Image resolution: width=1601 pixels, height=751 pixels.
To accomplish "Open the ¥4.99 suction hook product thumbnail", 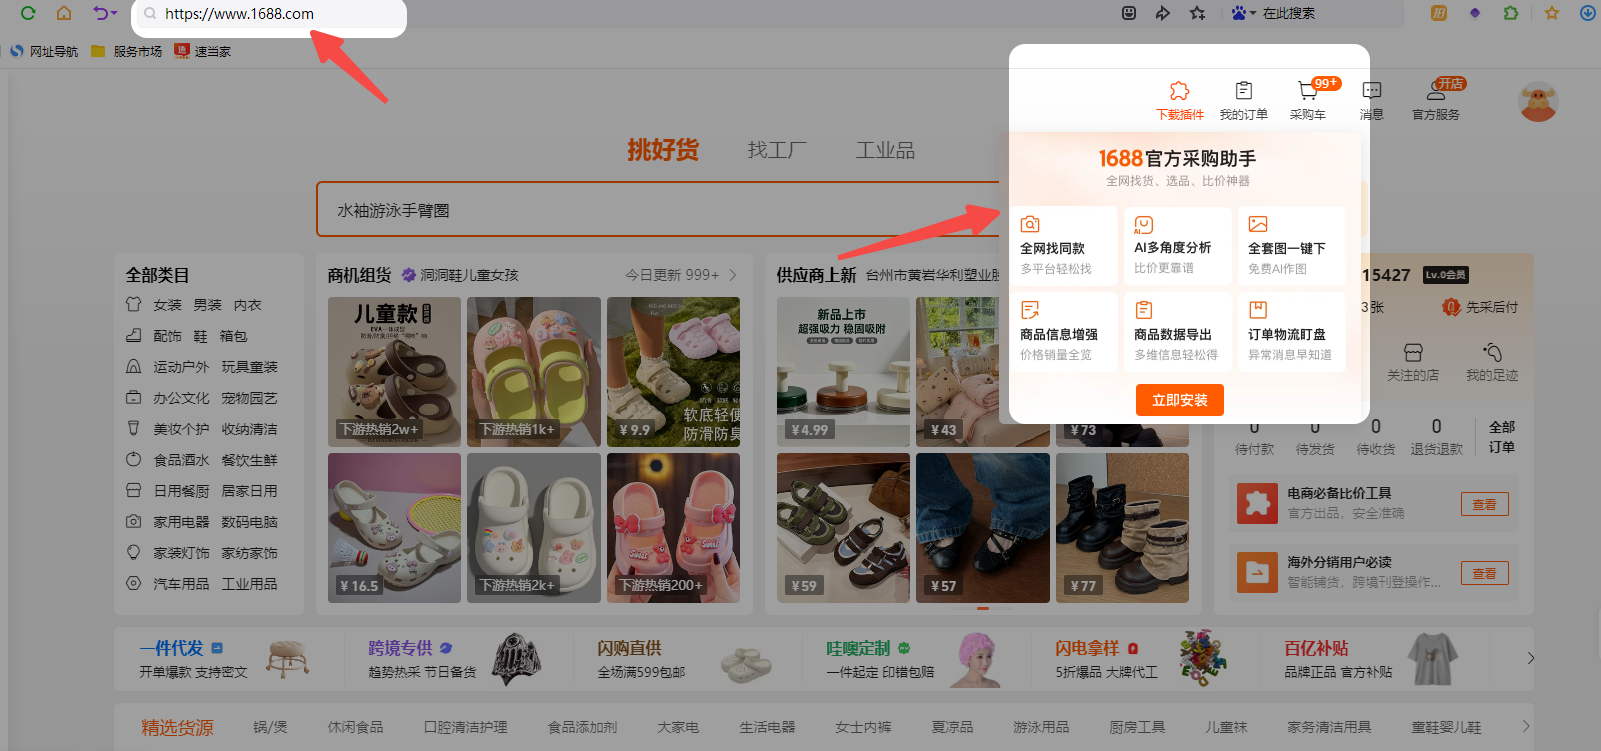I will pyautogui.click(x=843, y=372).
